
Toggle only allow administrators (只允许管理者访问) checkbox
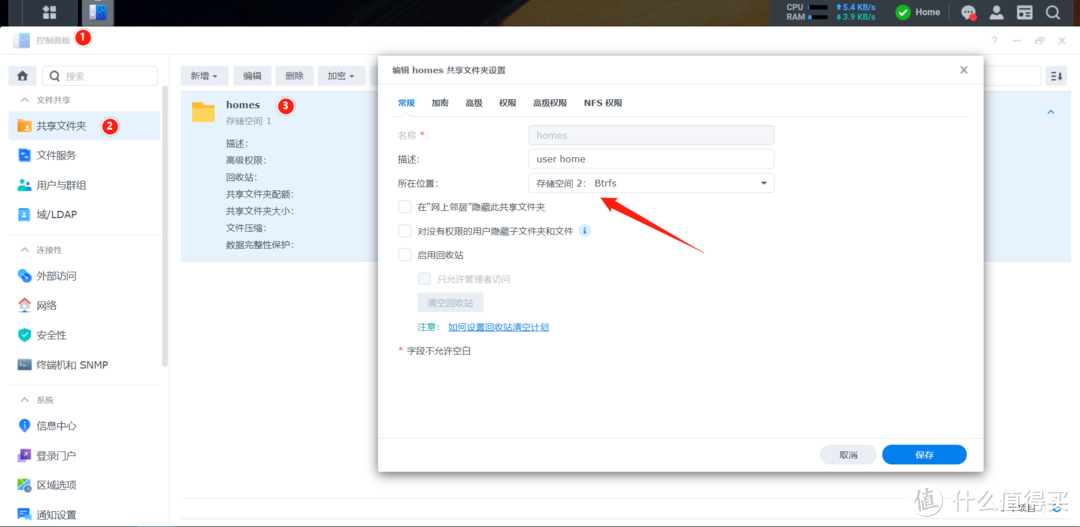[x=424, y=279]
